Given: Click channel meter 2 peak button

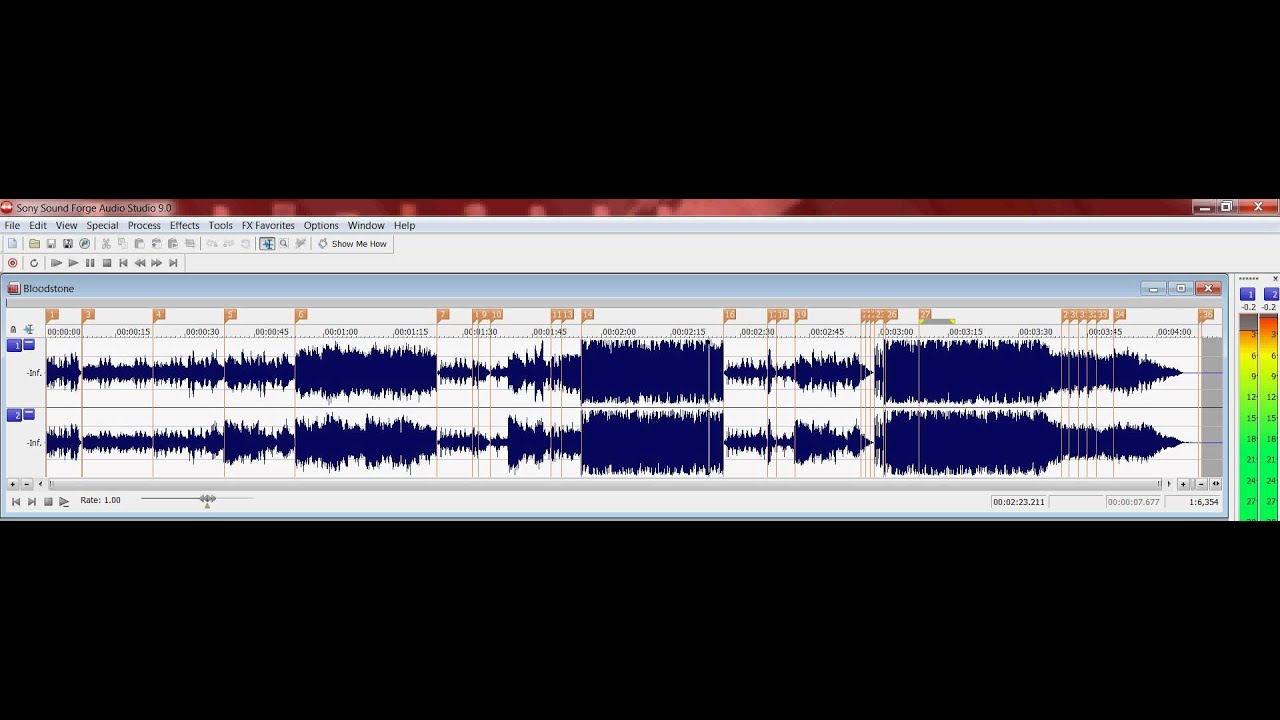Looking at the screenshot, I should (1272, 294).
